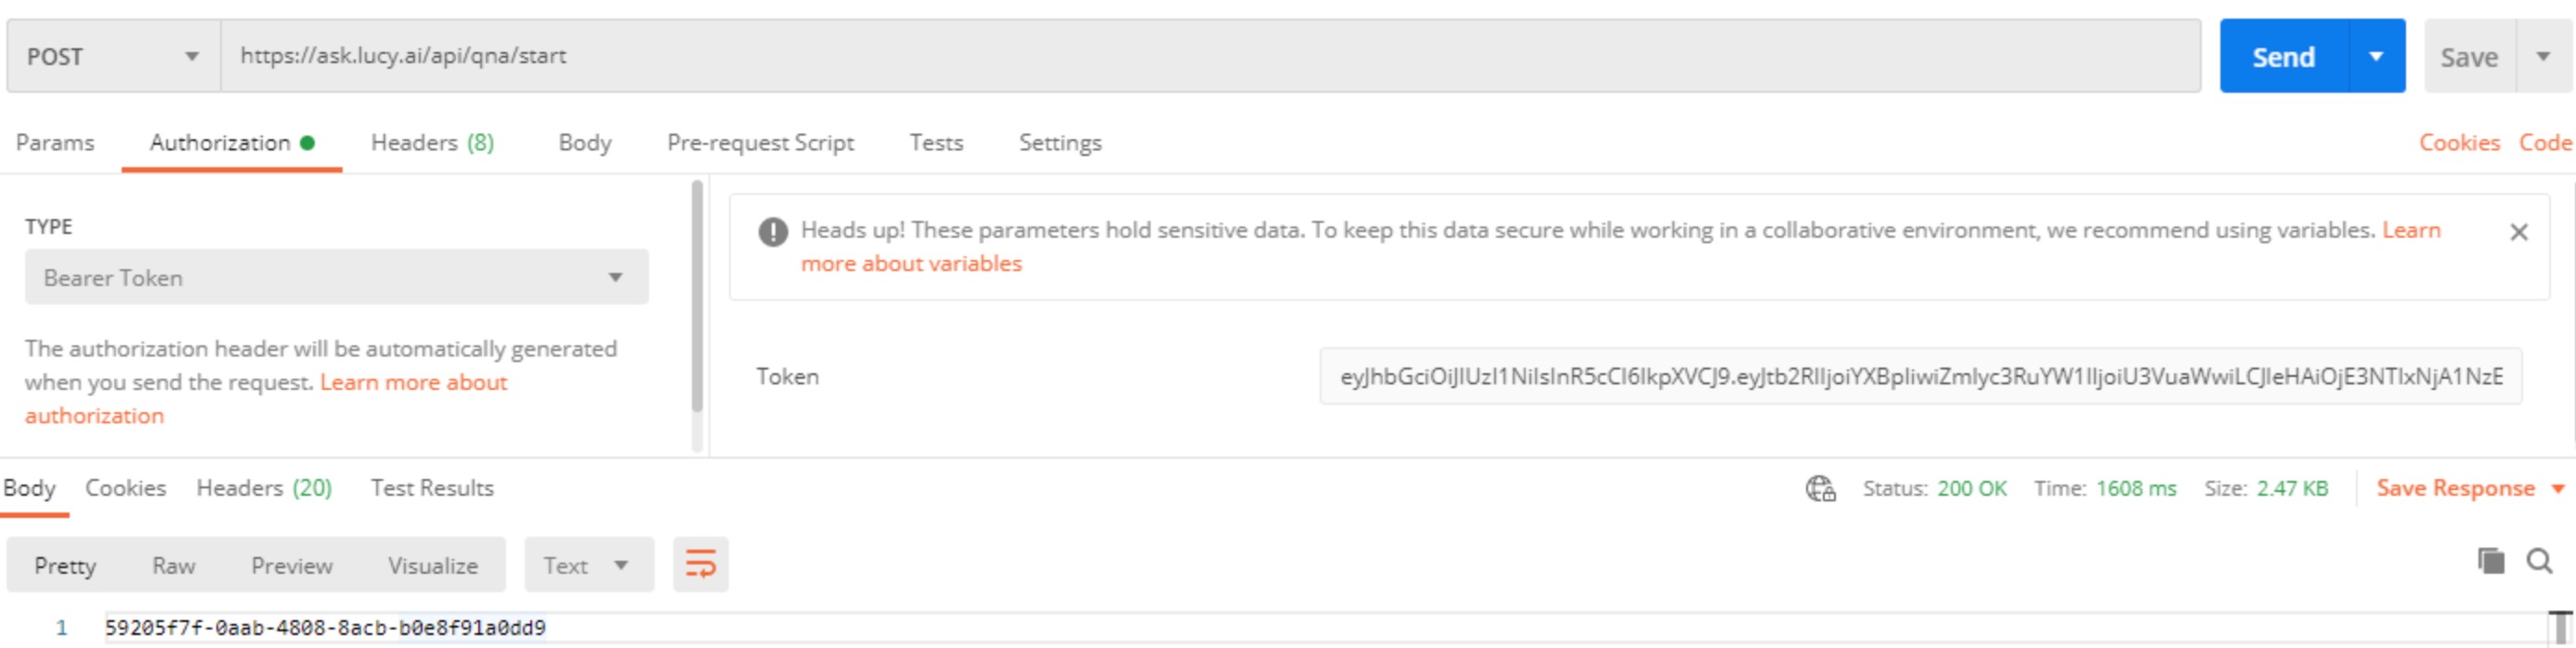Open search in response body

pos(2539,561)
